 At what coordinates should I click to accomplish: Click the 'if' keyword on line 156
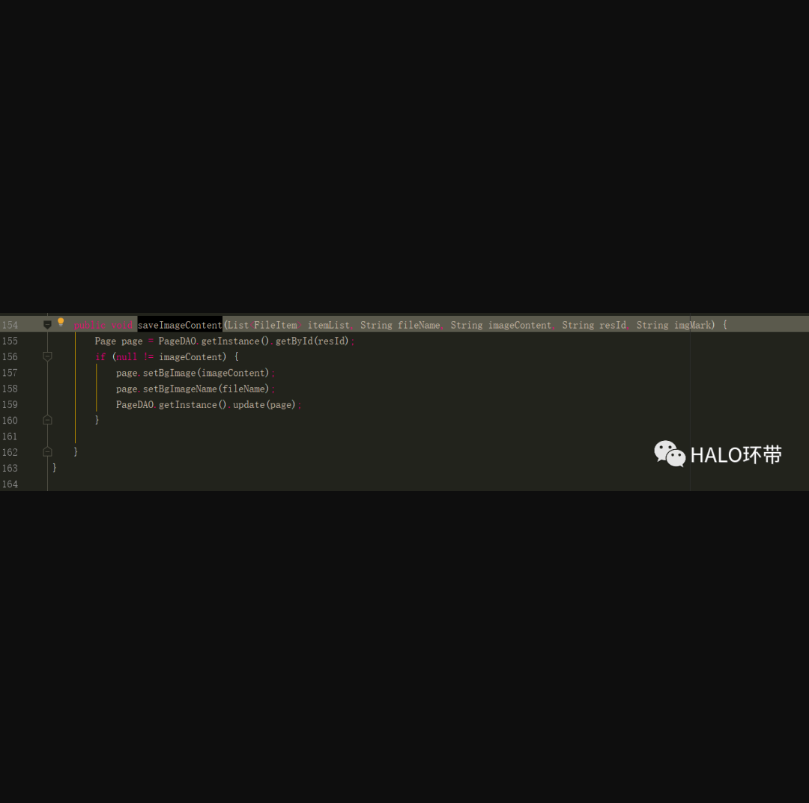point(100,357)
